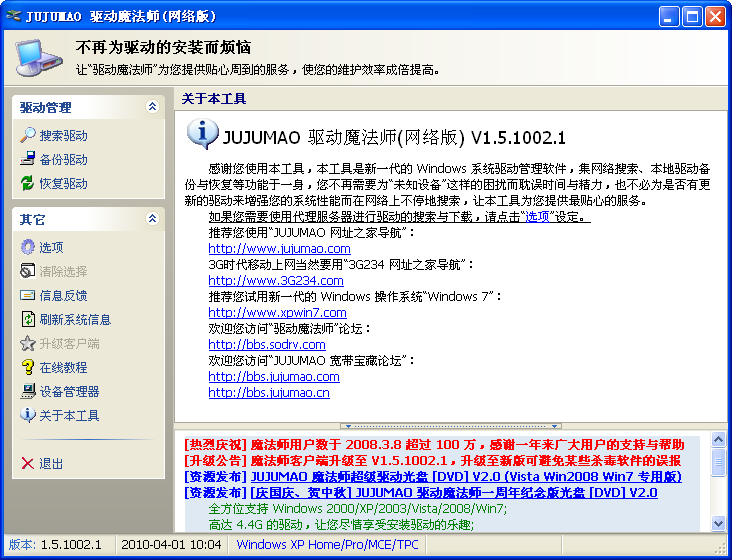Click the green arrows icon beside 恢复驱动

tap(28, 183)
